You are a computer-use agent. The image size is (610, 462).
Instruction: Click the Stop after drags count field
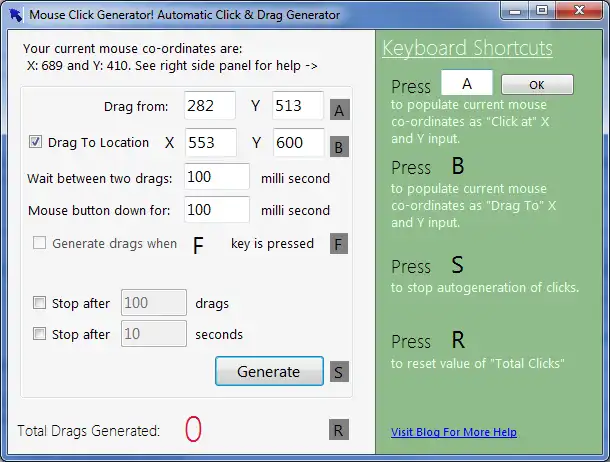point(154,303)
